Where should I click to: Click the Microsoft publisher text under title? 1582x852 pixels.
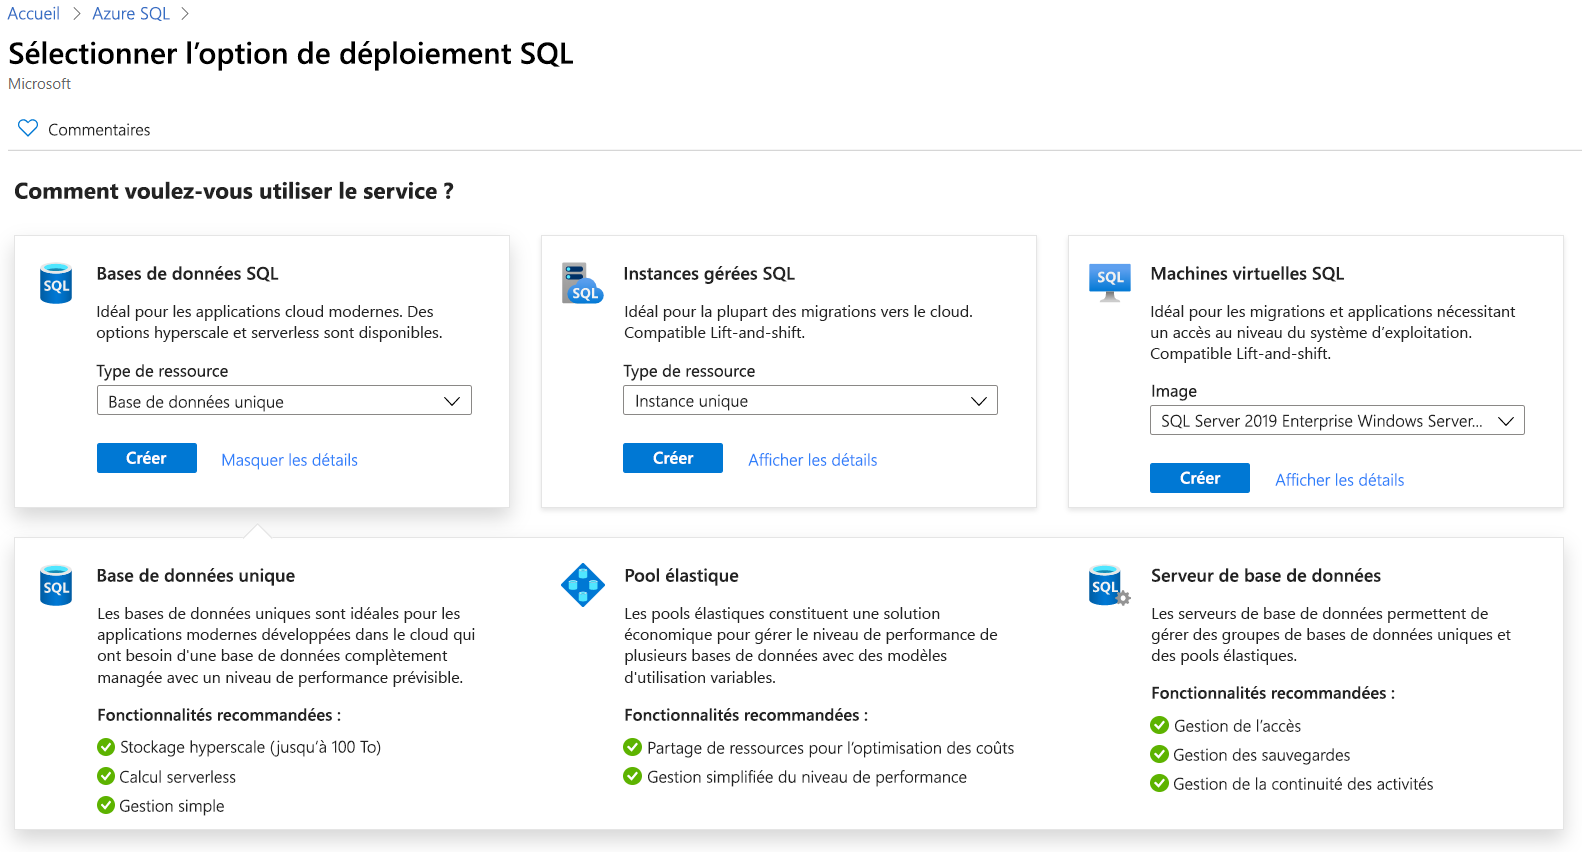click(40, 84)
